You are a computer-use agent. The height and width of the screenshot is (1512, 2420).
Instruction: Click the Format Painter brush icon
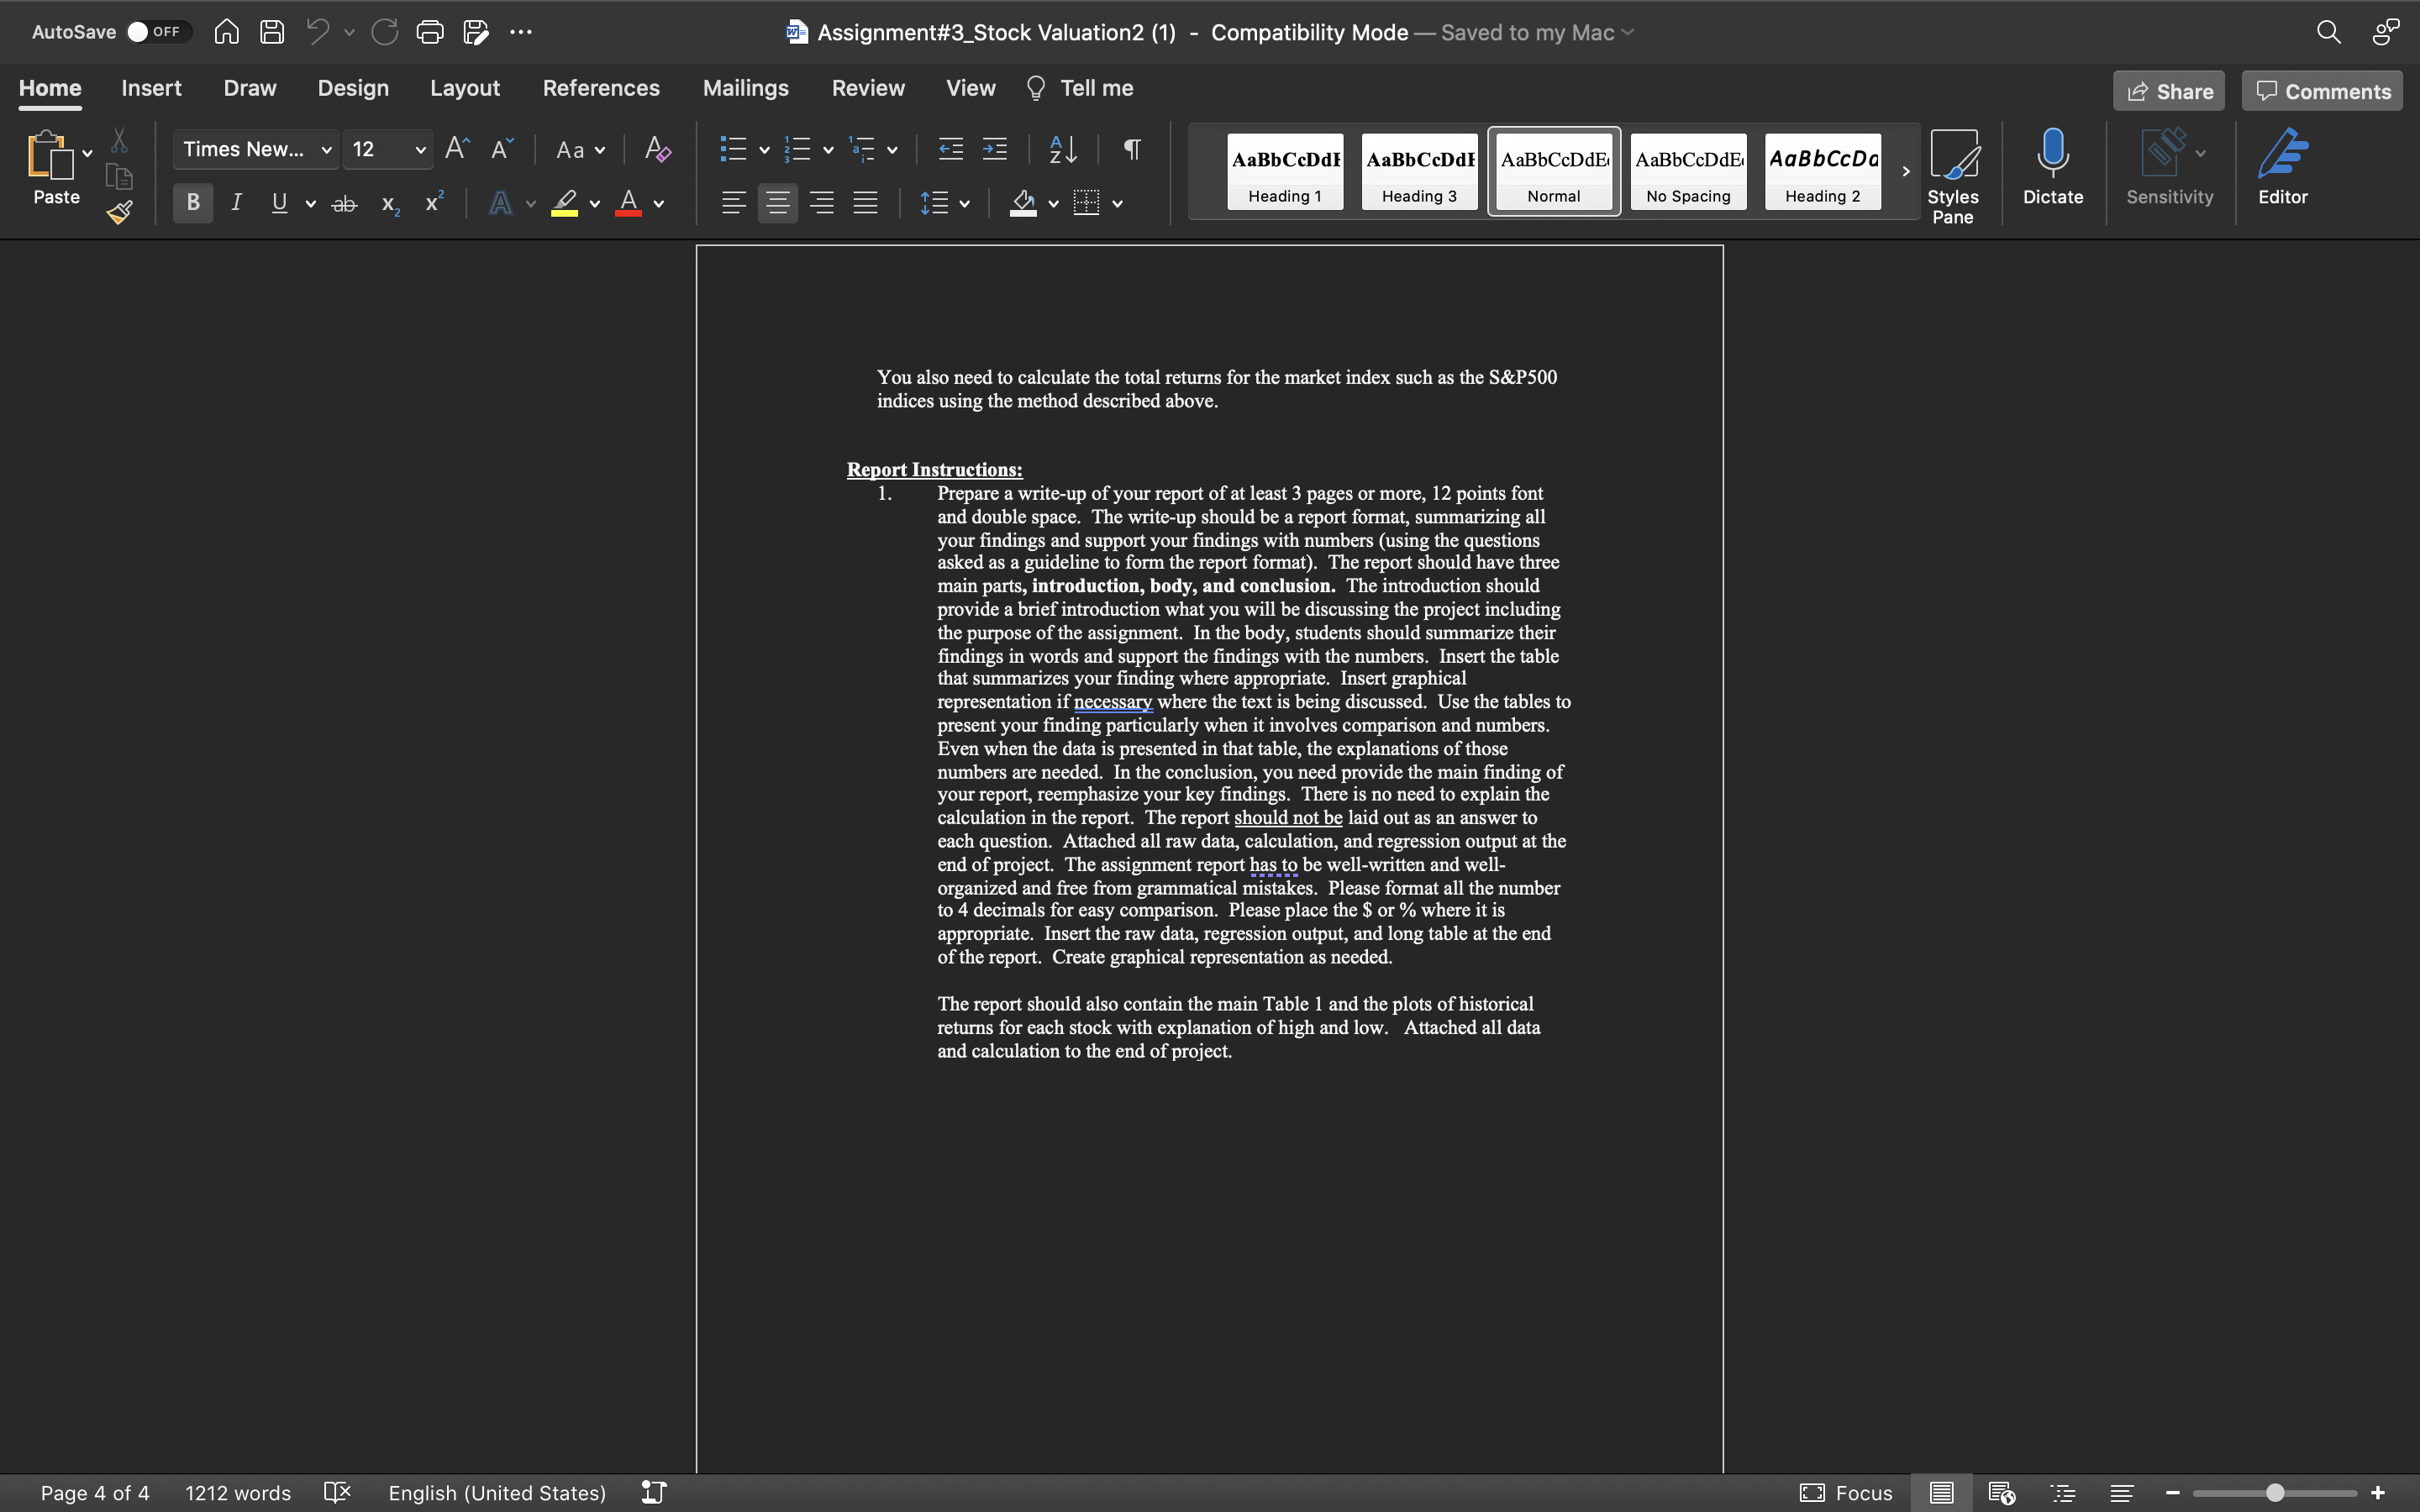(120, 212)
